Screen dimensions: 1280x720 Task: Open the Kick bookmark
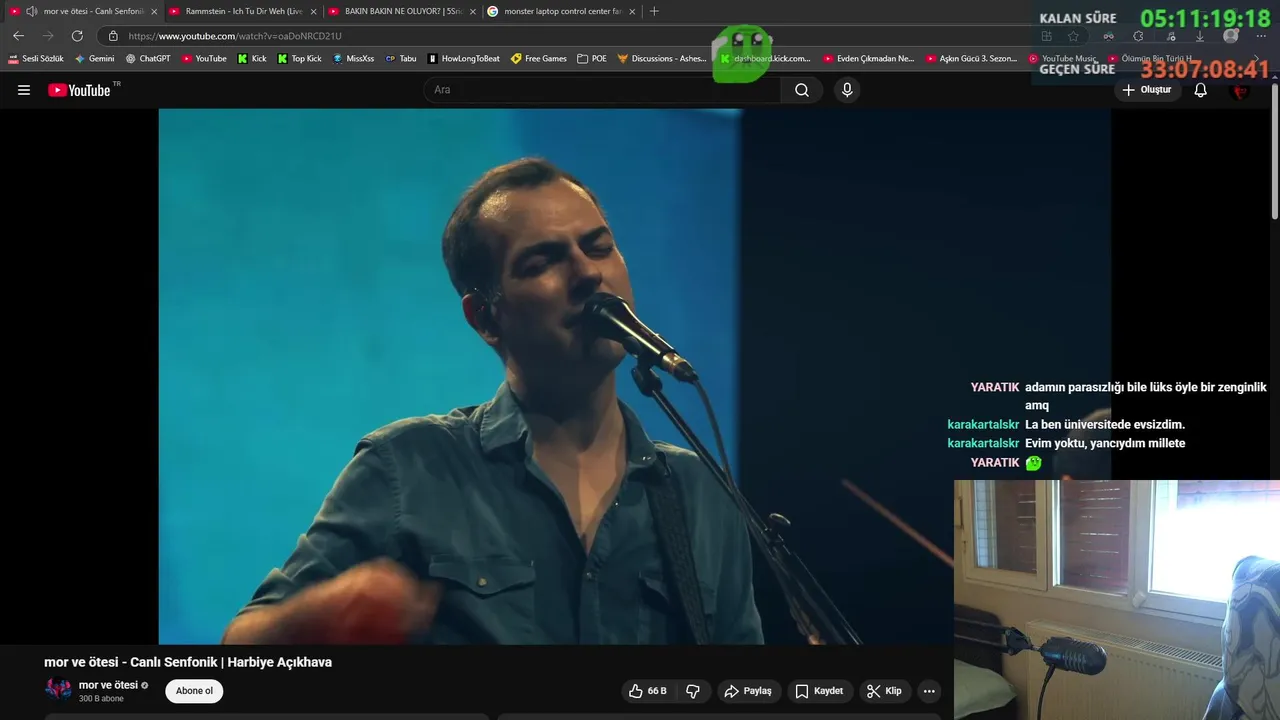[252, 59]
